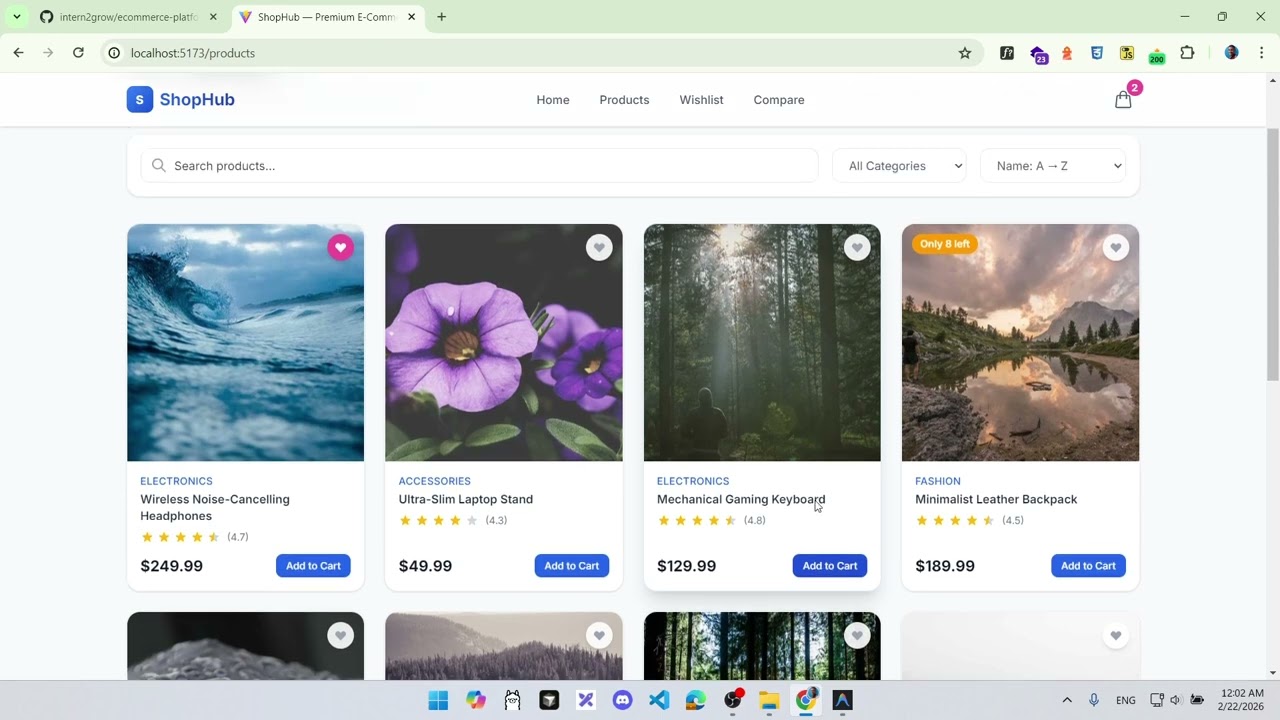Open Mechanical Gaming Keyboard product title
The width and height of the screenshot is (1280, 720).
coord(741,499)
